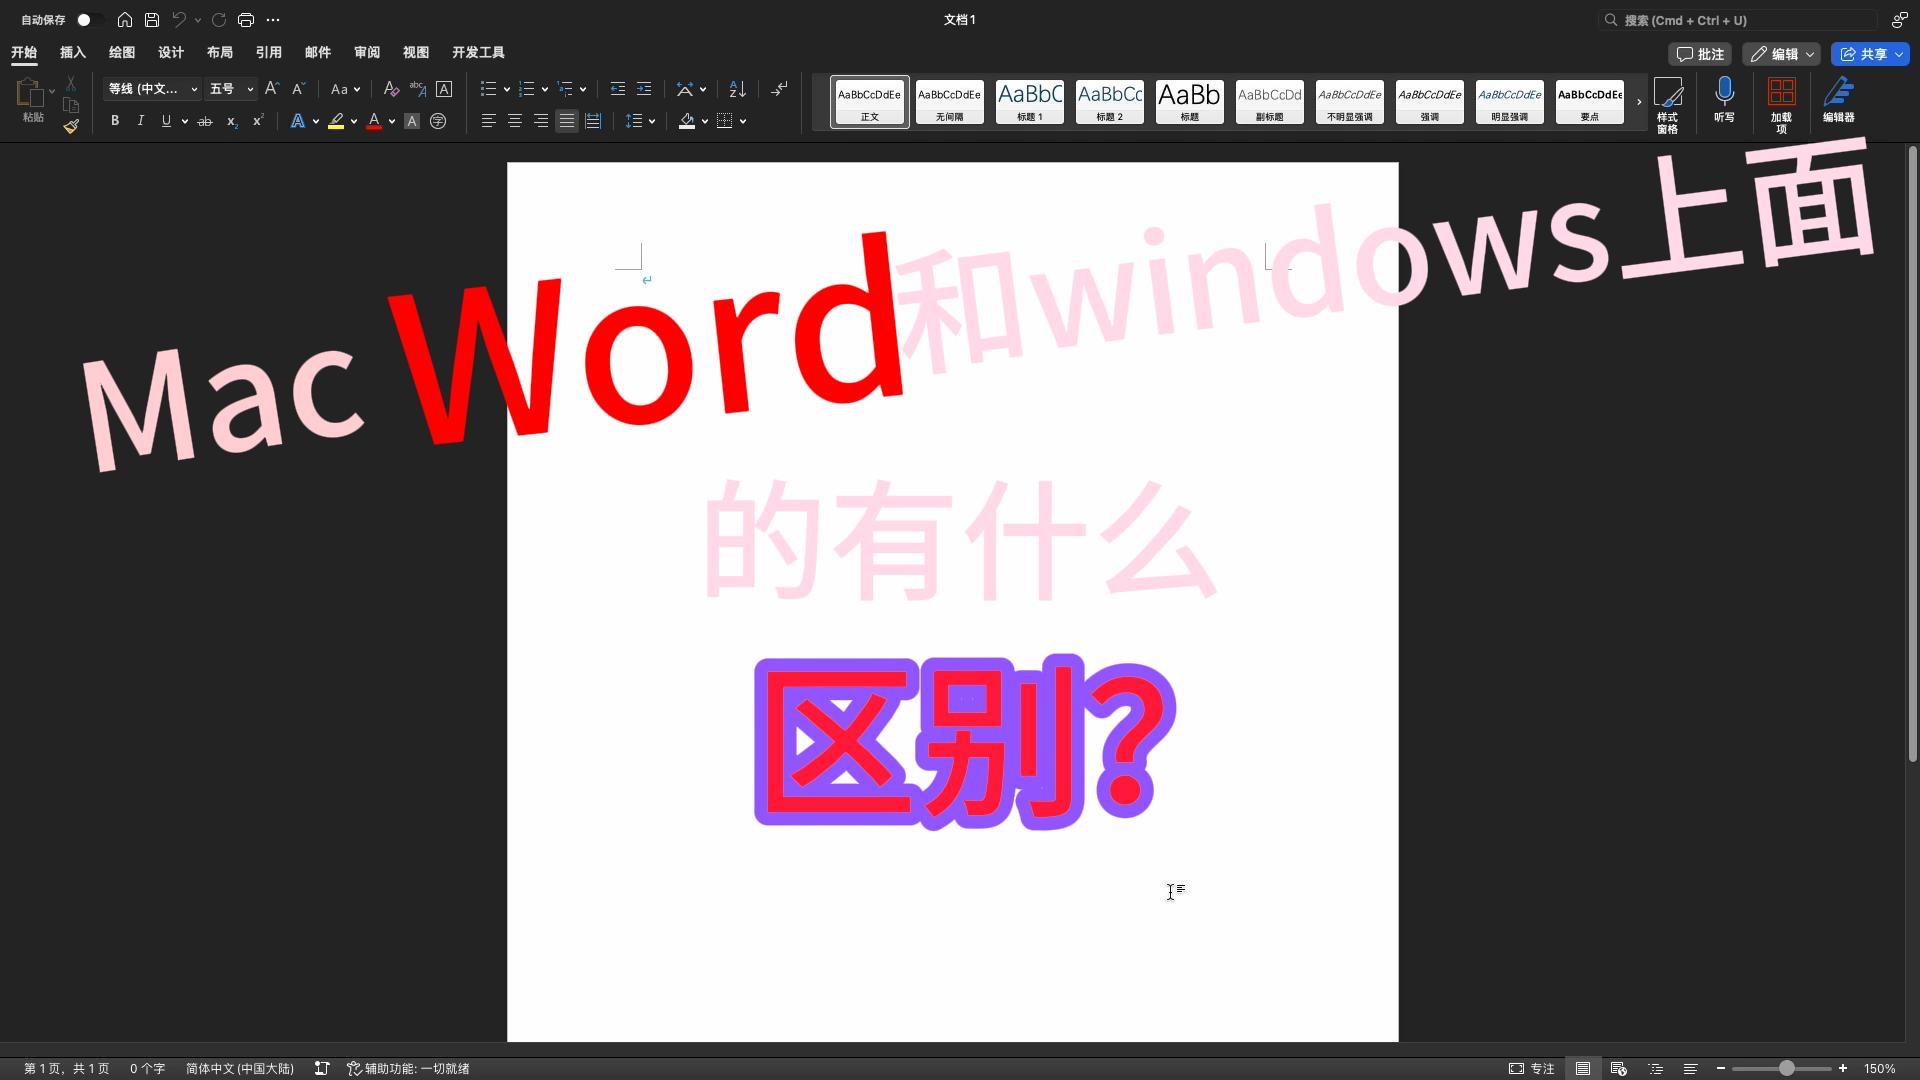Click the Print icon in title bar
The image size is (1920, 1080).
pyautogui.click(x=246, y=20)
